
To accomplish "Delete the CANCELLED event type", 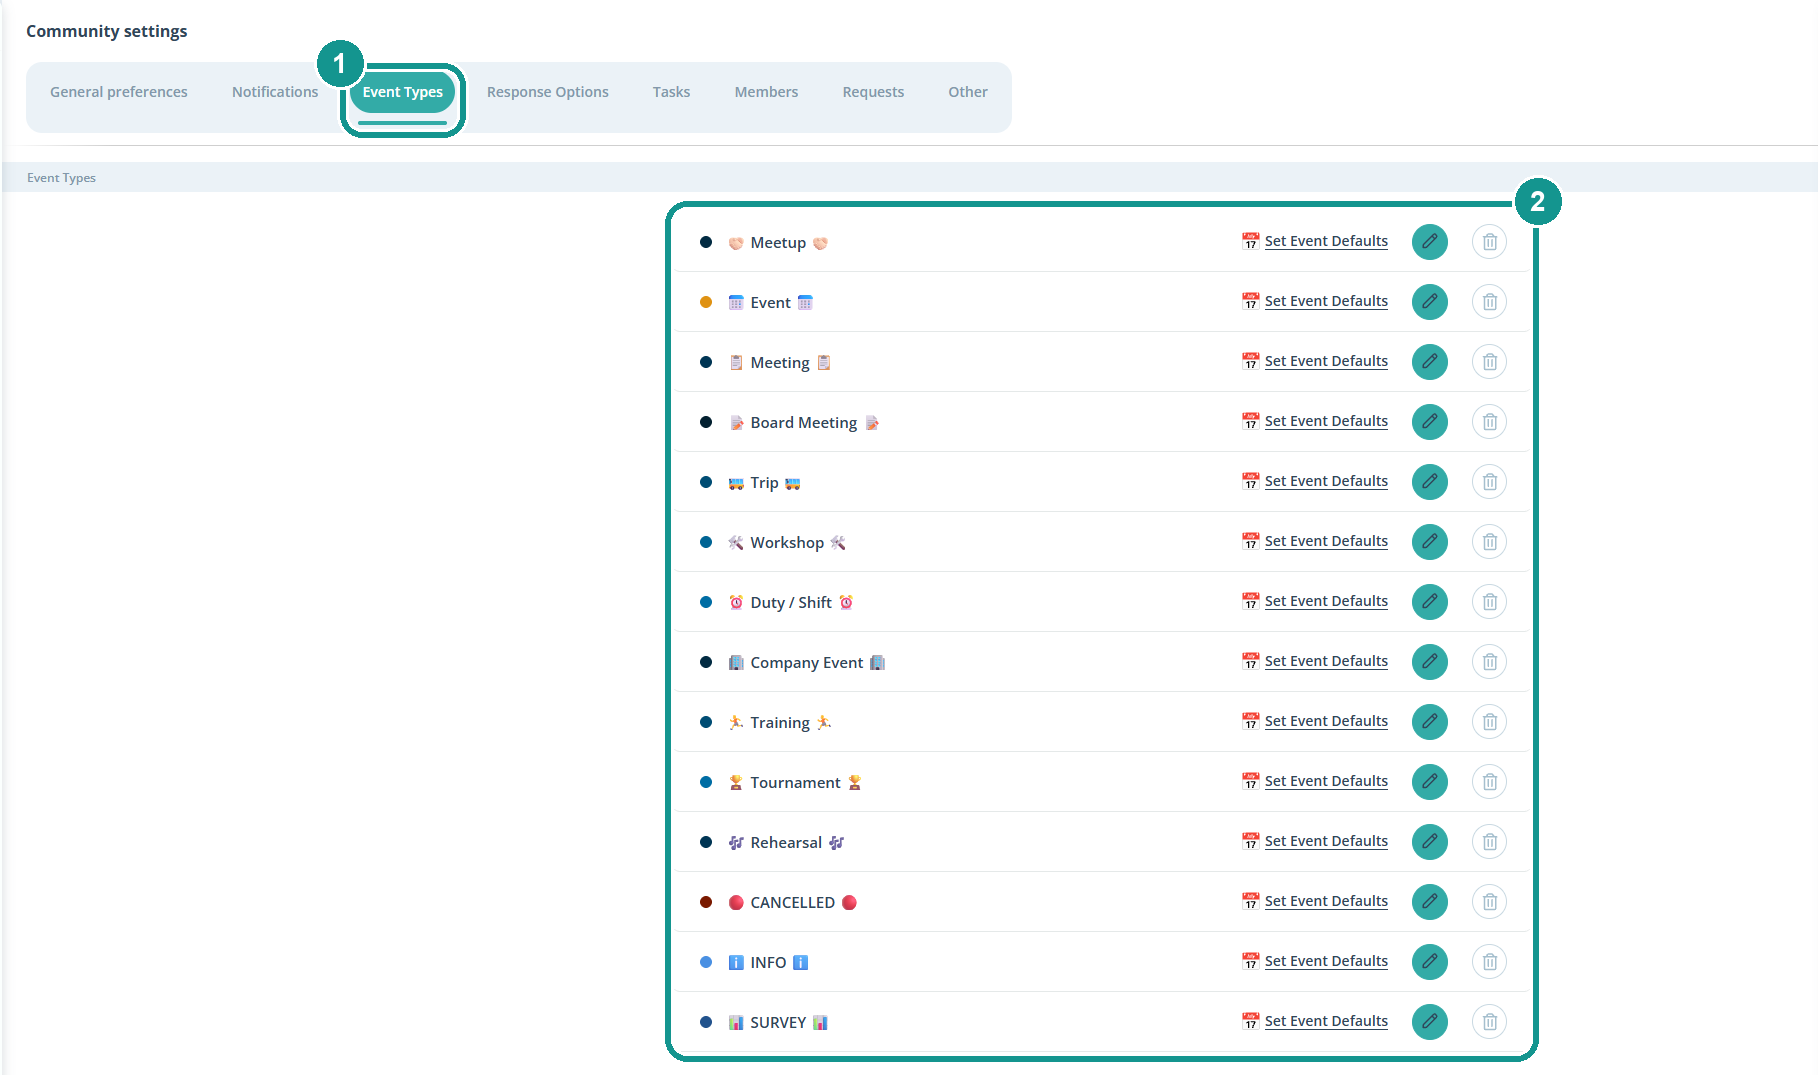I will (1489, 902).
